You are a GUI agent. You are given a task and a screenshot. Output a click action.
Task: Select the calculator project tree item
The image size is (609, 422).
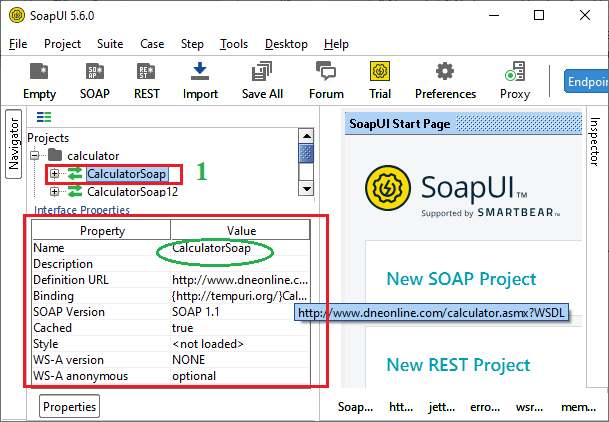(93, 156)
